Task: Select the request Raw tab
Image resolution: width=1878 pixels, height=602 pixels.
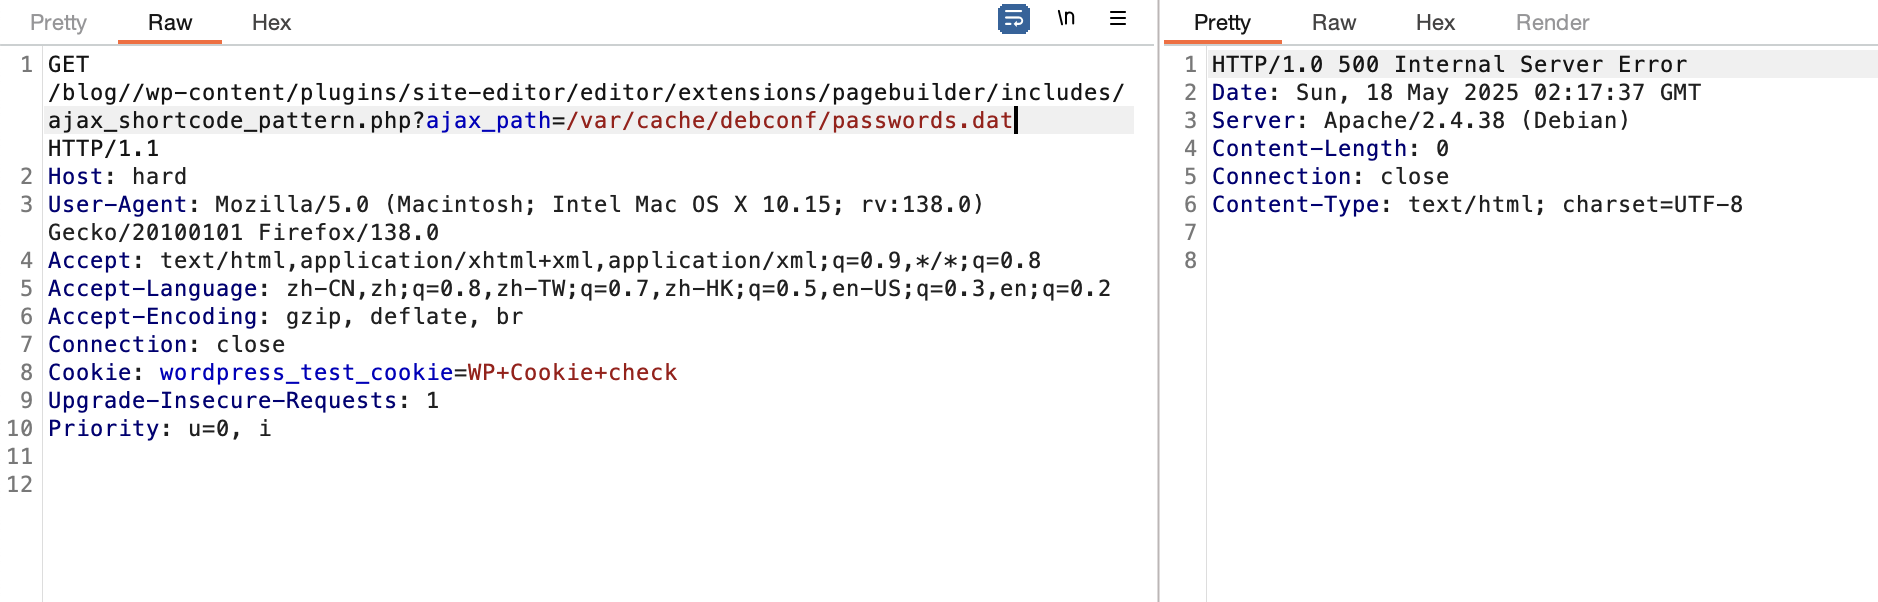Action: (170, 22)
